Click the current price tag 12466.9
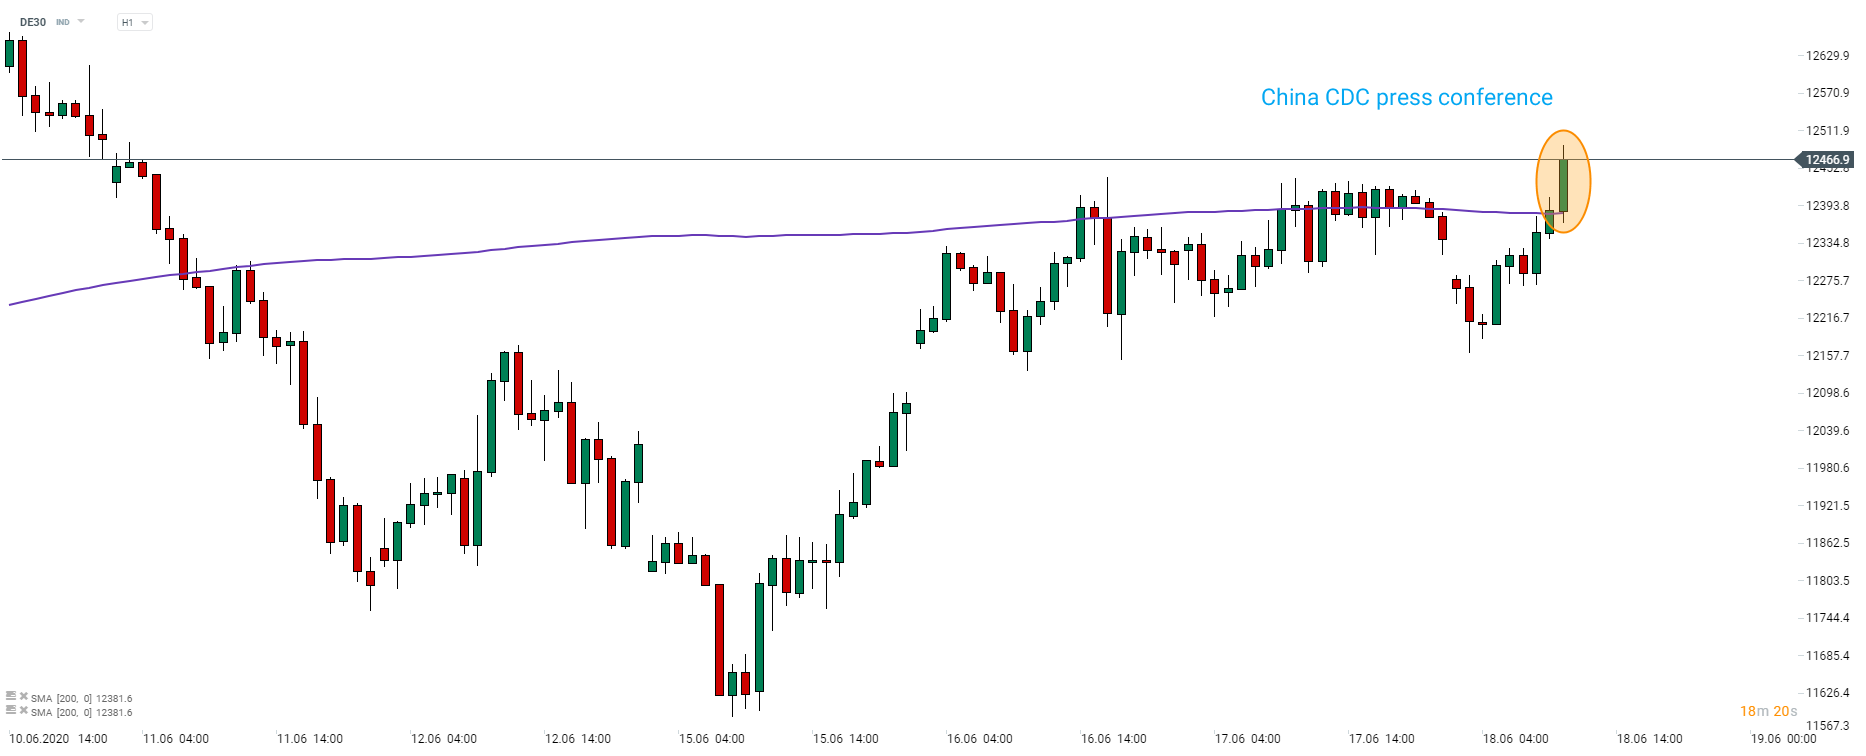Image resolution: width=1866 pixels, height=756 pixels. (x=1826, y=160)
